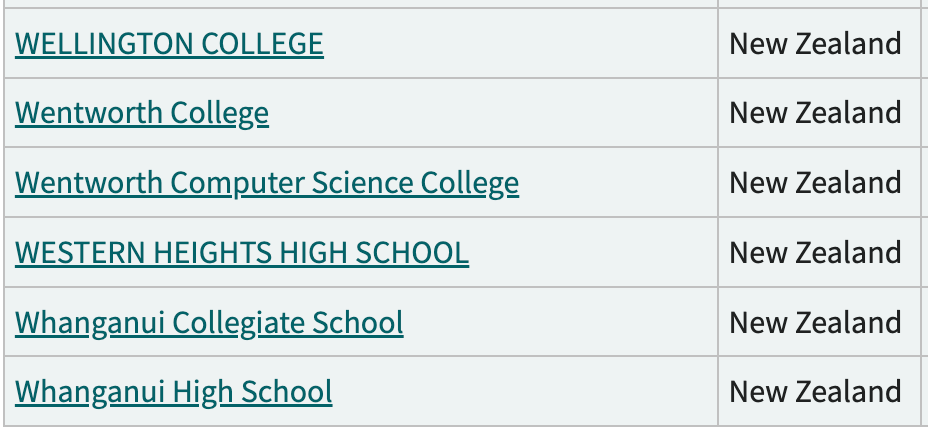The image size is (928, 436).
Task: Click blank space after Whanganui Collegiate School link
Action: tap(560, 323)
